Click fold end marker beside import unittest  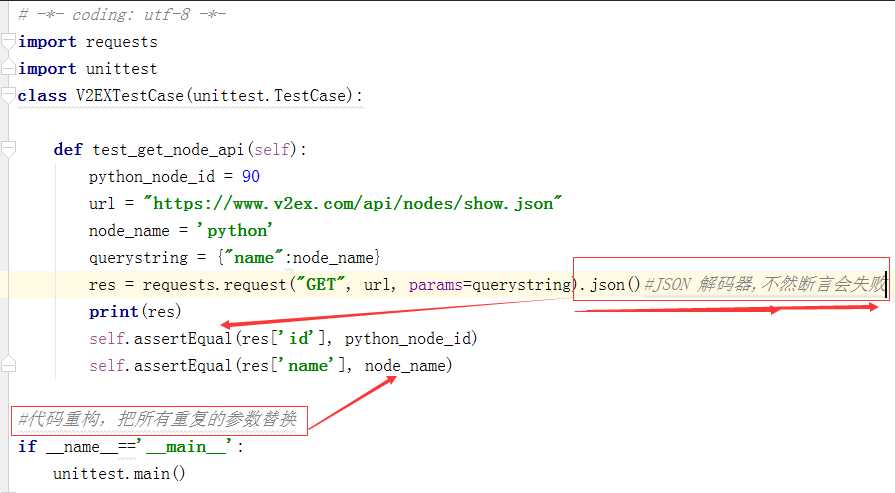coord(8,69)
